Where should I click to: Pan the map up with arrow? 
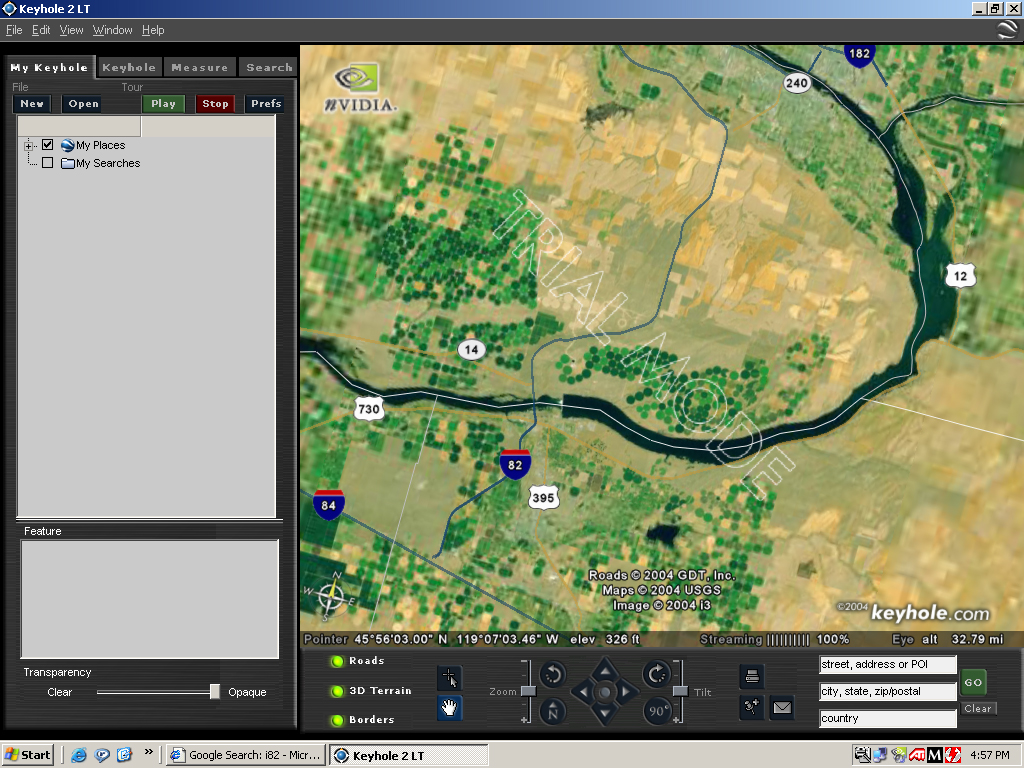[x=605, y=670]
